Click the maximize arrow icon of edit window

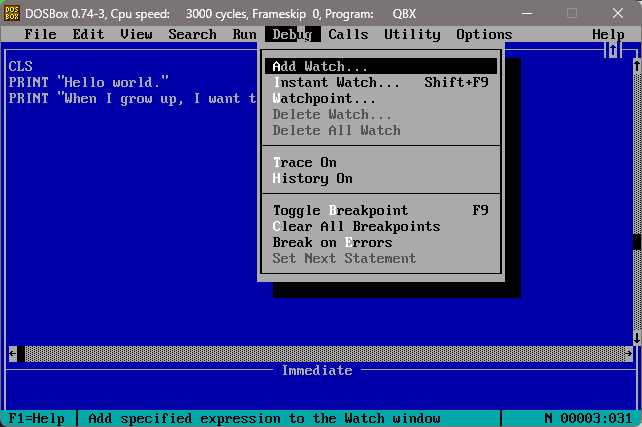tap(613, 50)
